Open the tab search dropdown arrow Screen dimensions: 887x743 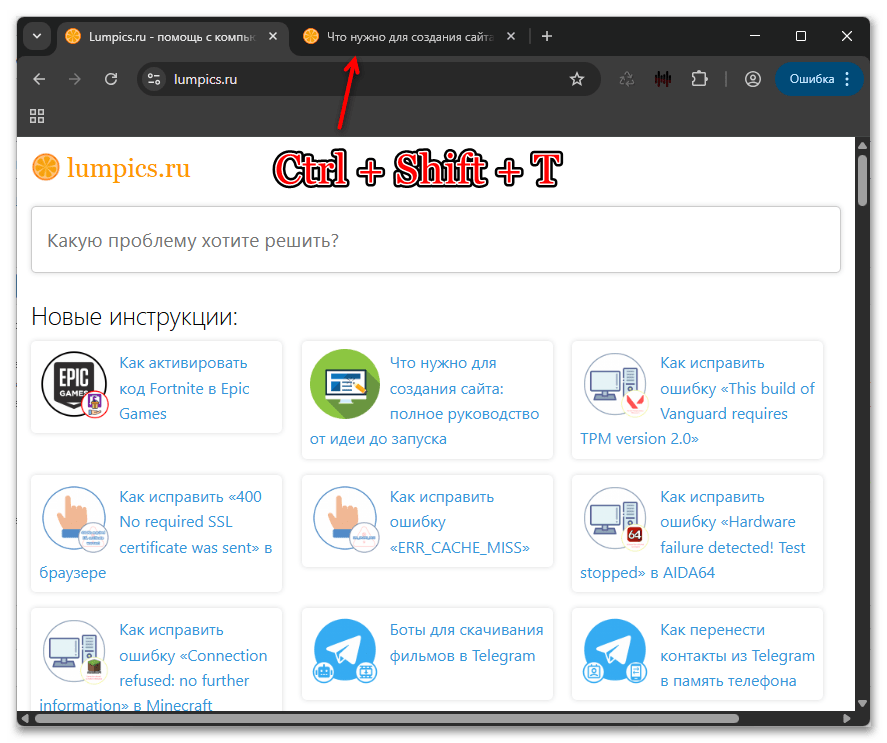coord(37,36)
